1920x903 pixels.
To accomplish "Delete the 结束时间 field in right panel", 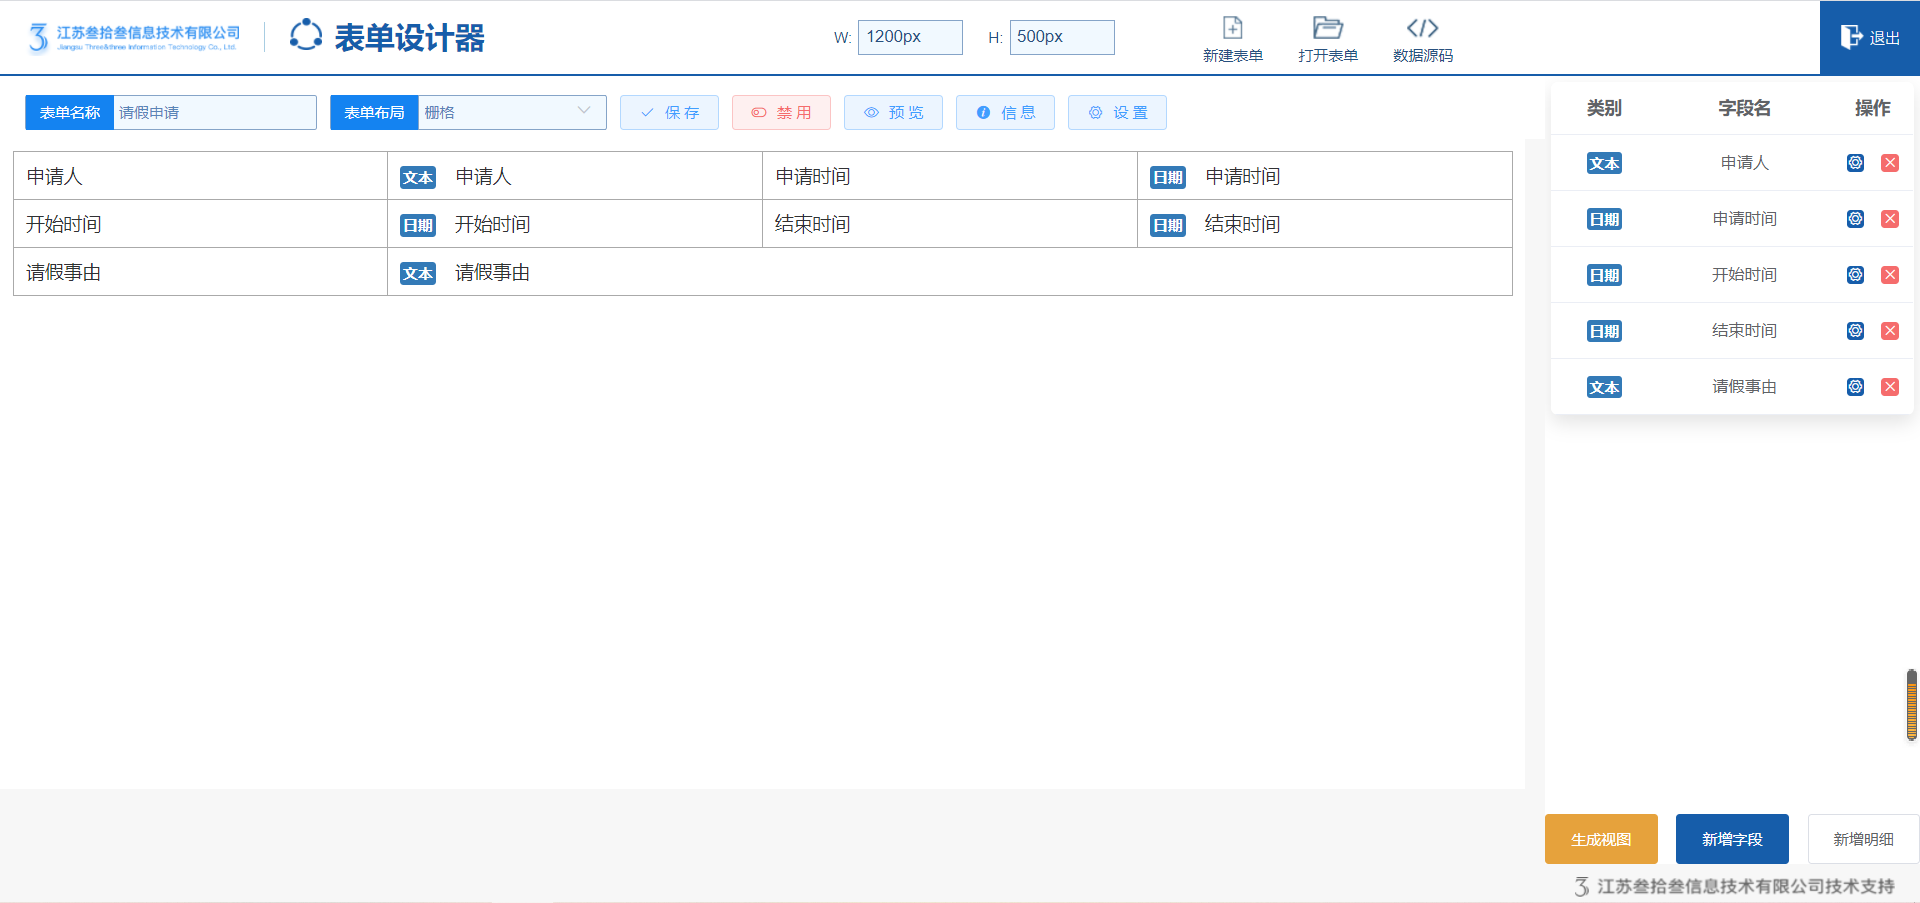I will [x=1889, y=331].
